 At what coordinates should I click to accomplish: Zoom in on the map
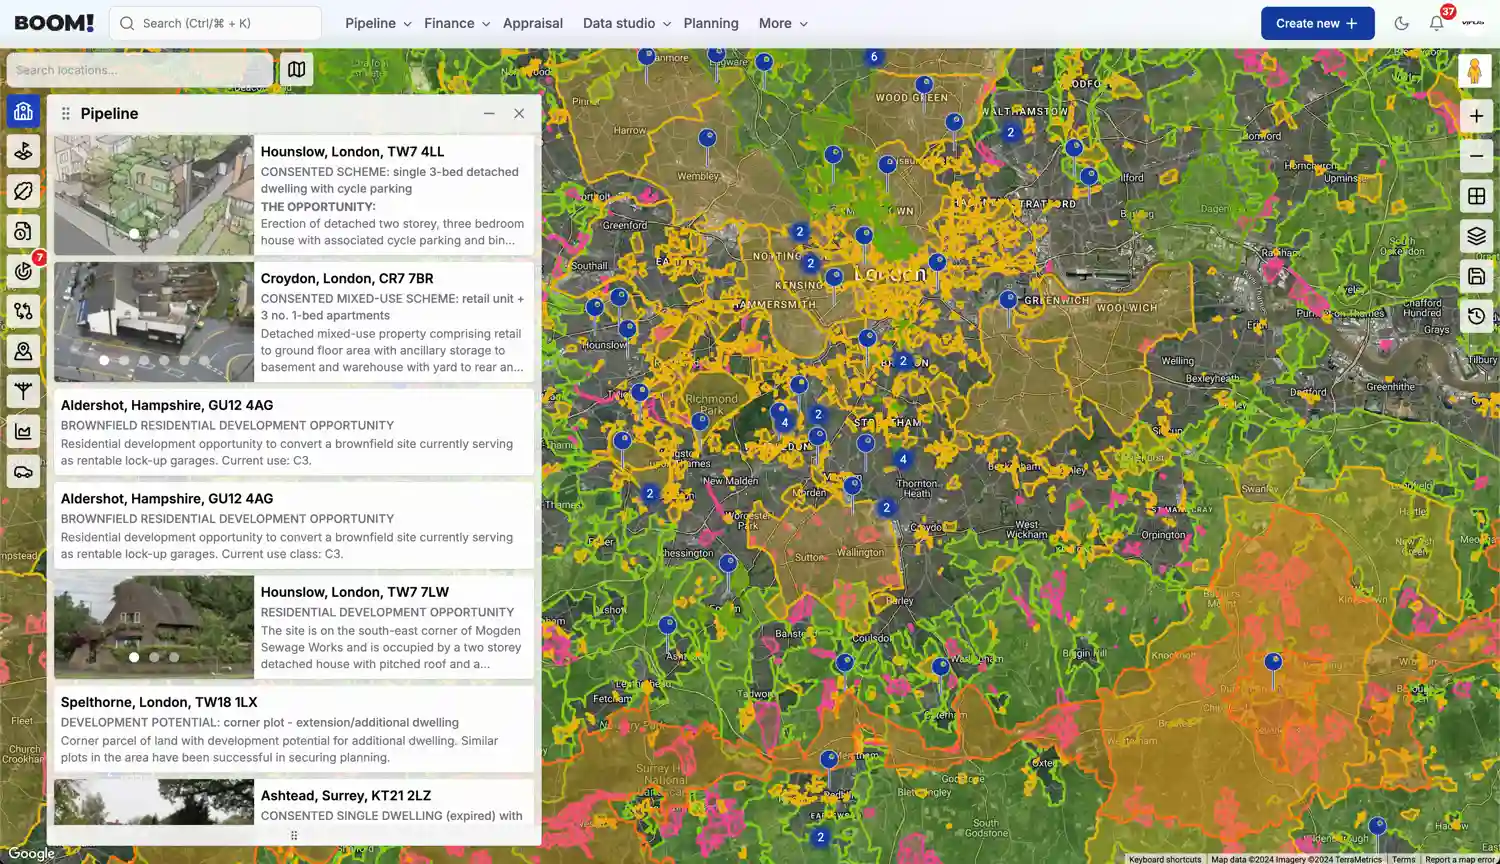[1476, 116]
